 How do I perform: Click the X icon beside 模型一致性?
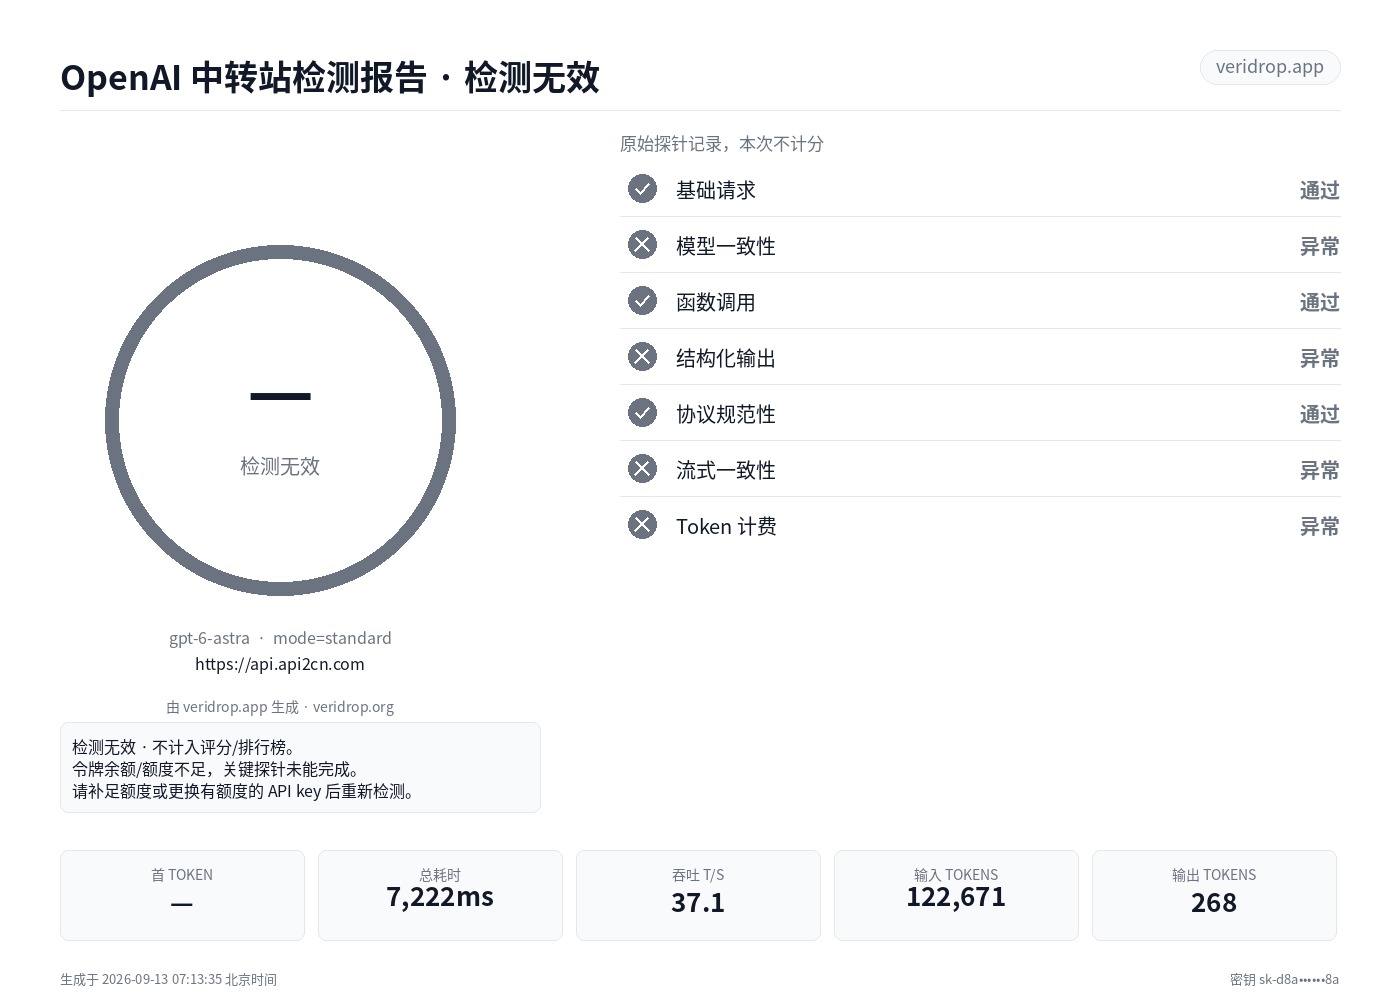pyautogui.click(x=642, y=245)
